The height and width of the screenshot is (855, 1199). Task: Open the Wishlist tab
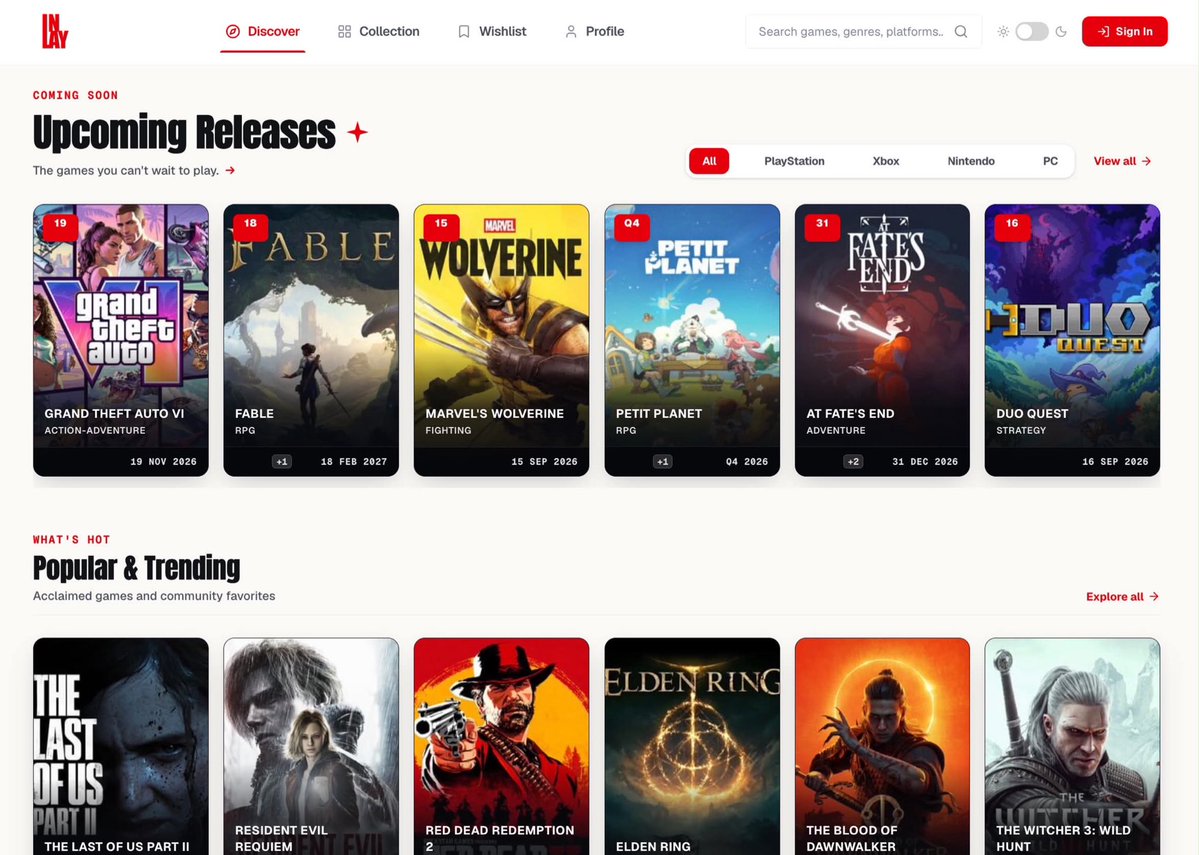pyautogui.click(x=492, y=31)
